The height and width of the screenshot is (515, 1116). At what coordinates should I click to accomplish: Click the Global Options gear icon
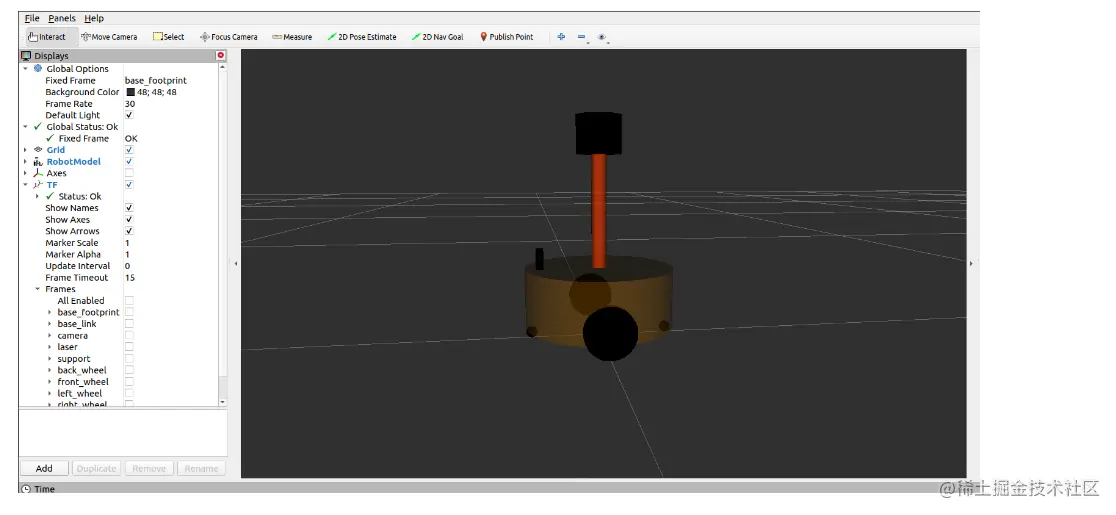tap(38, 68)
